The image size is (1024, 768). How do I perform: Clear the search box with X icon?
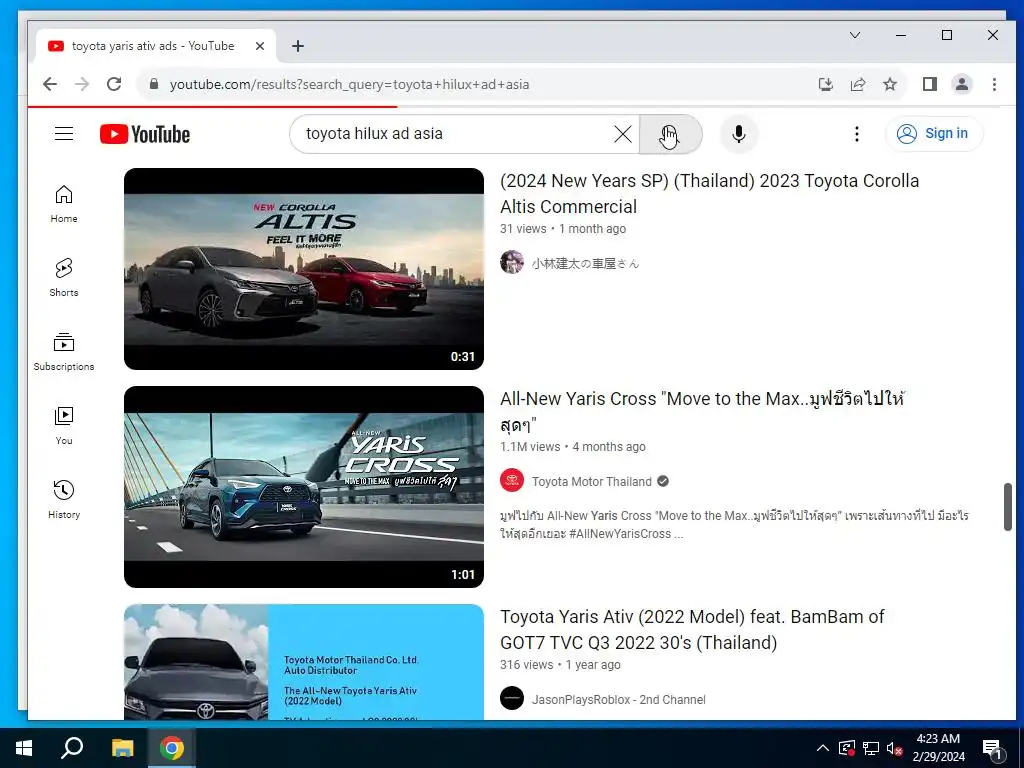[x=622, y=134]
